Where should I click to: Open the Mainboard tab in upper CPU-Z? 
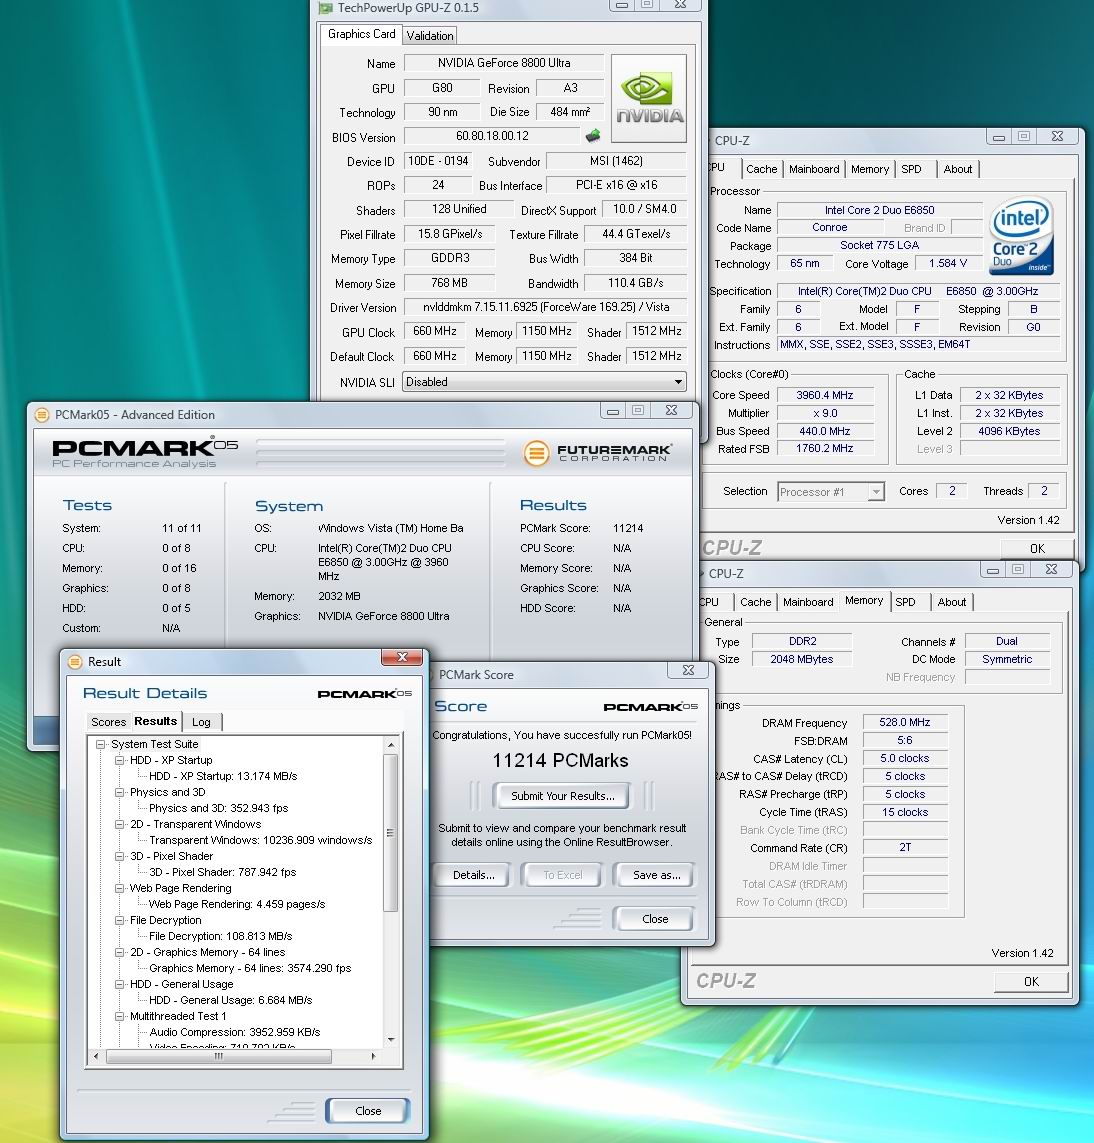click(x=814, y=169)
